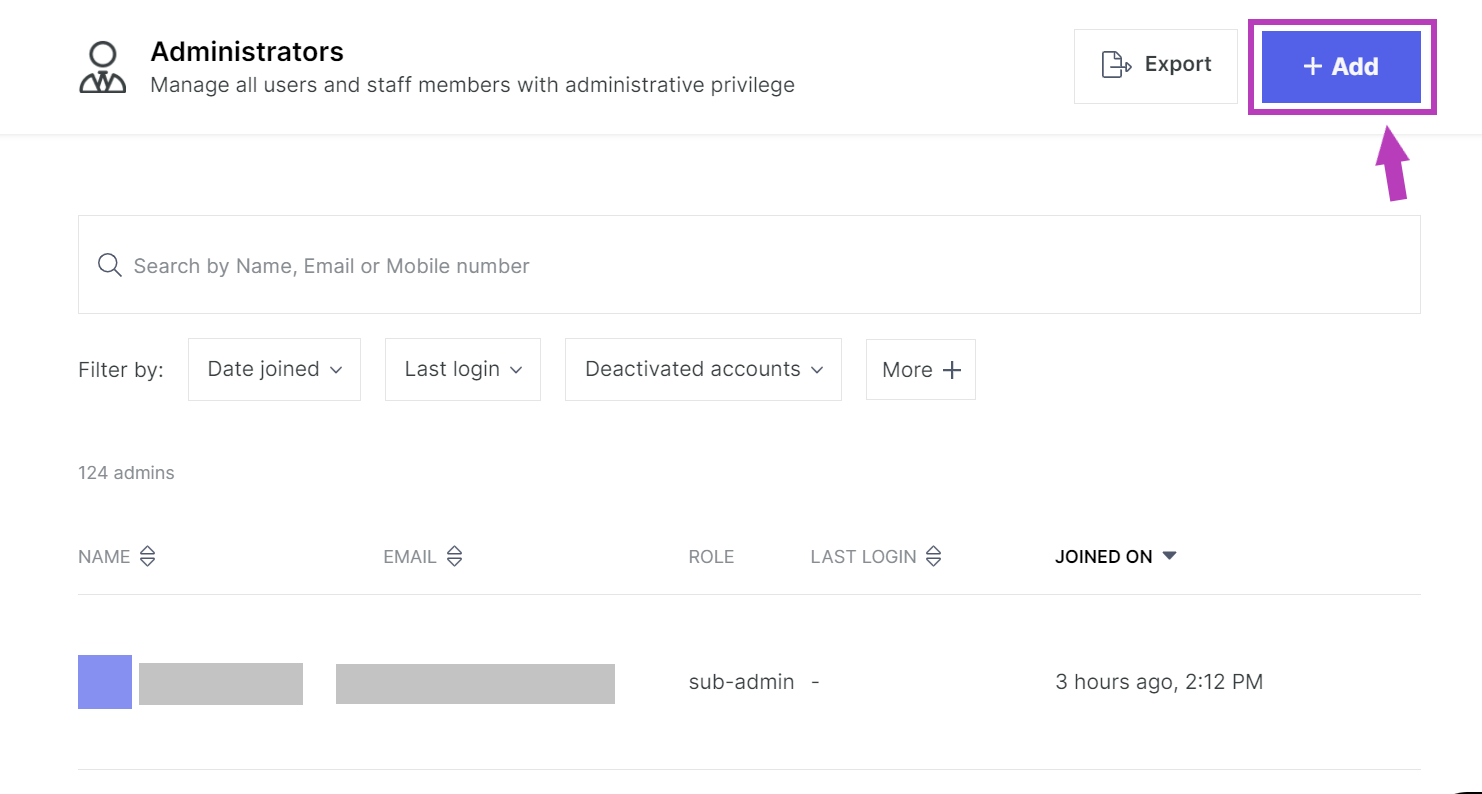
Task: Click the Export document icon
Action: point(1116,65)
